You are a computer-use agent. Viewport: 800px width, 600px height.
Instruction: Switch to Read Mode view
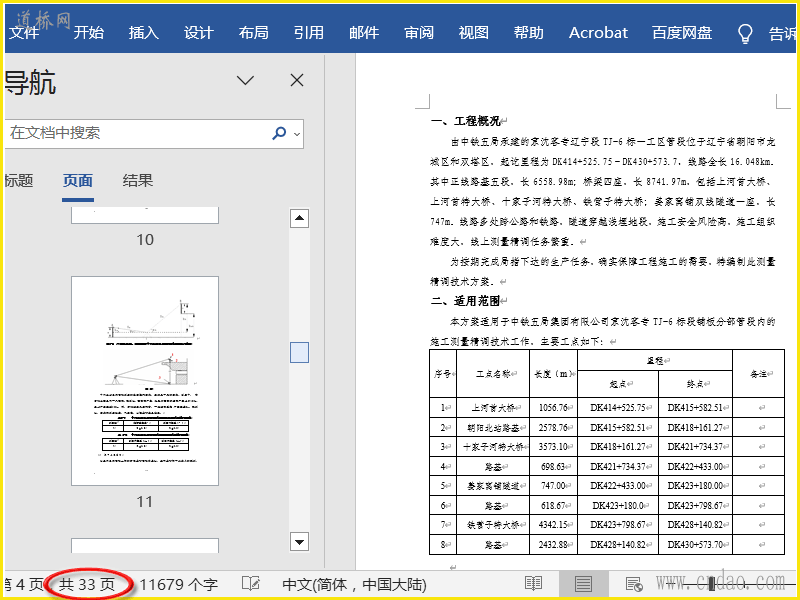[x=534, y=584]
